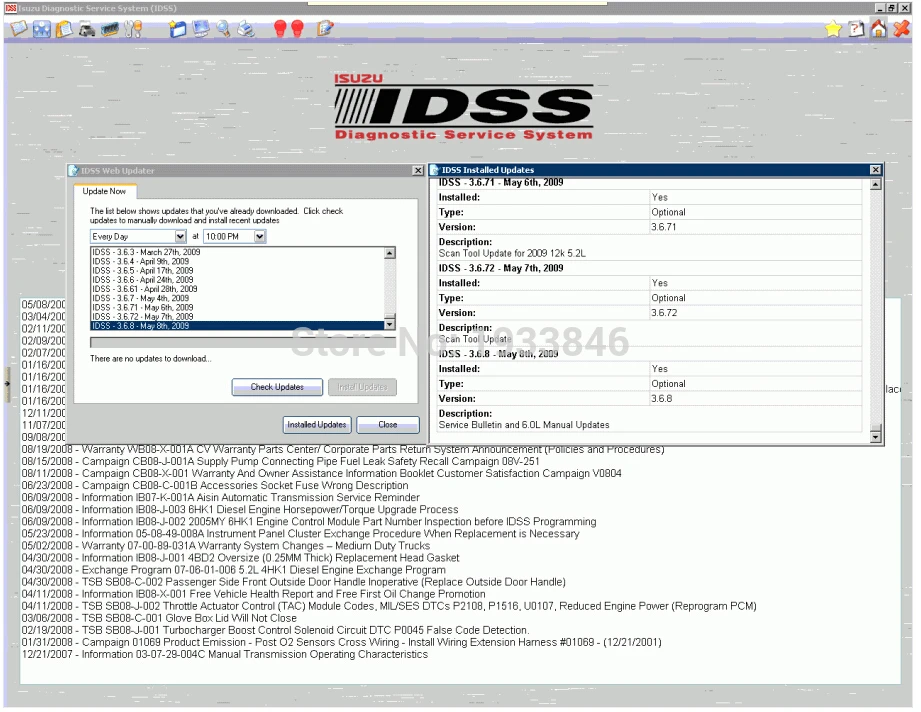Go to the home house icon

tap(879, 29)
